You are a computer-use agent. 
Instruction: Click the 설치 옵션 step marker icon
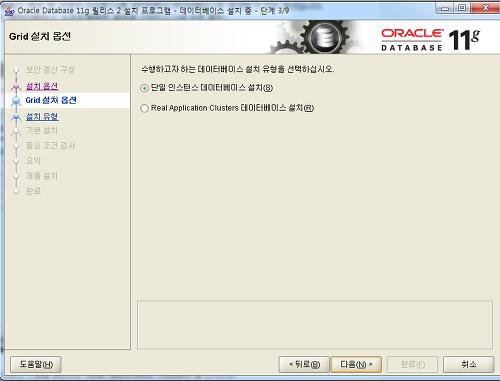point(16,87)
